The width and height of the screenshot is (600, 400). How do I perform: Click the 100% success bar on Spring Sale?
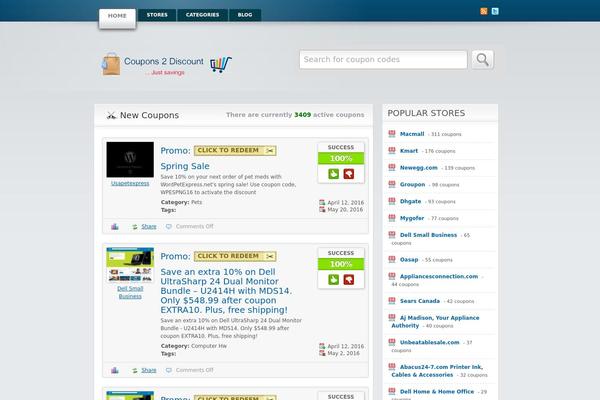point(341,158)
